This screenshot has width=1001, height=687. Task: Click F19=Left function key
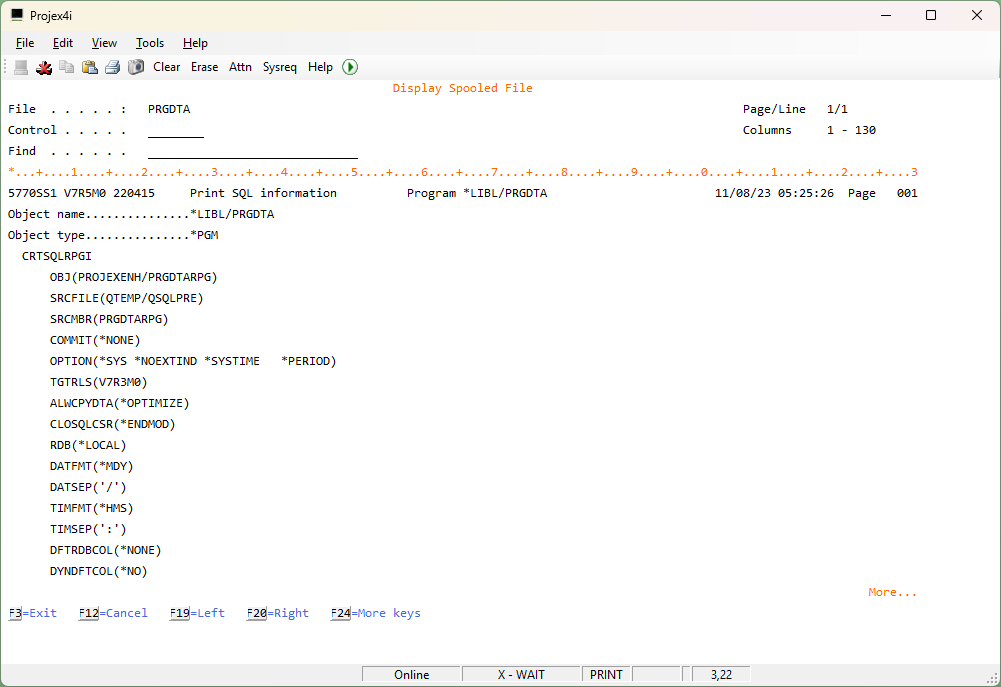tap(197, 614)
